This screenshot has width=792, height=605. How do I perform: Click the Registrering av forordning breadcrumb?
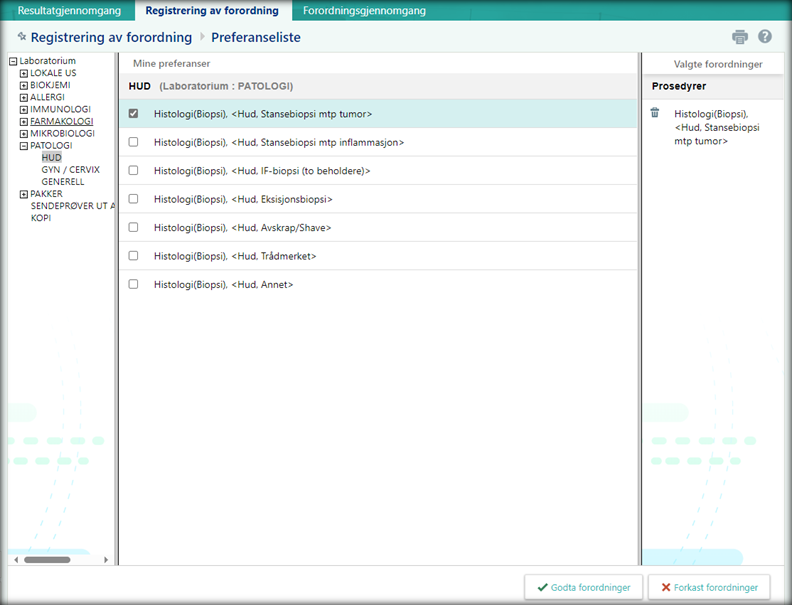111,37
